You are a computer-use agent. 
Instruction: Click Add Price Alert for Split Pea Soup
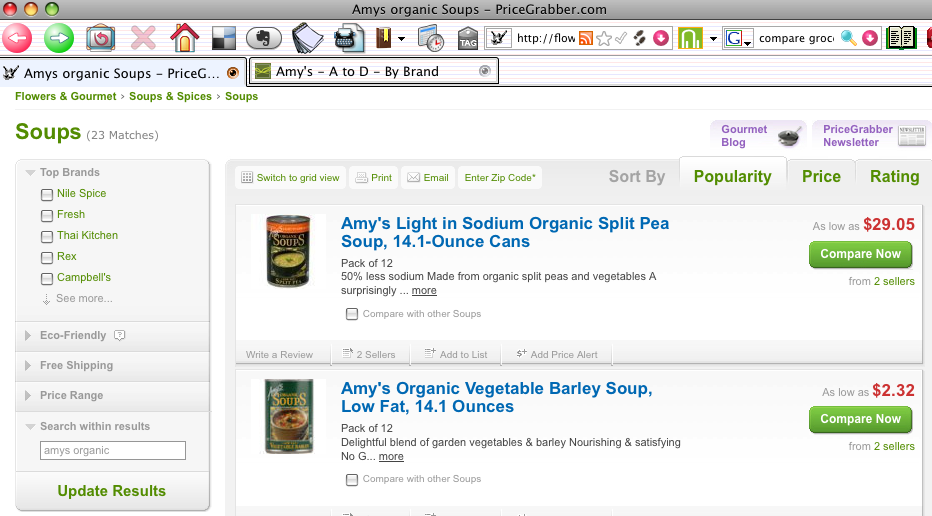(557, 354)
